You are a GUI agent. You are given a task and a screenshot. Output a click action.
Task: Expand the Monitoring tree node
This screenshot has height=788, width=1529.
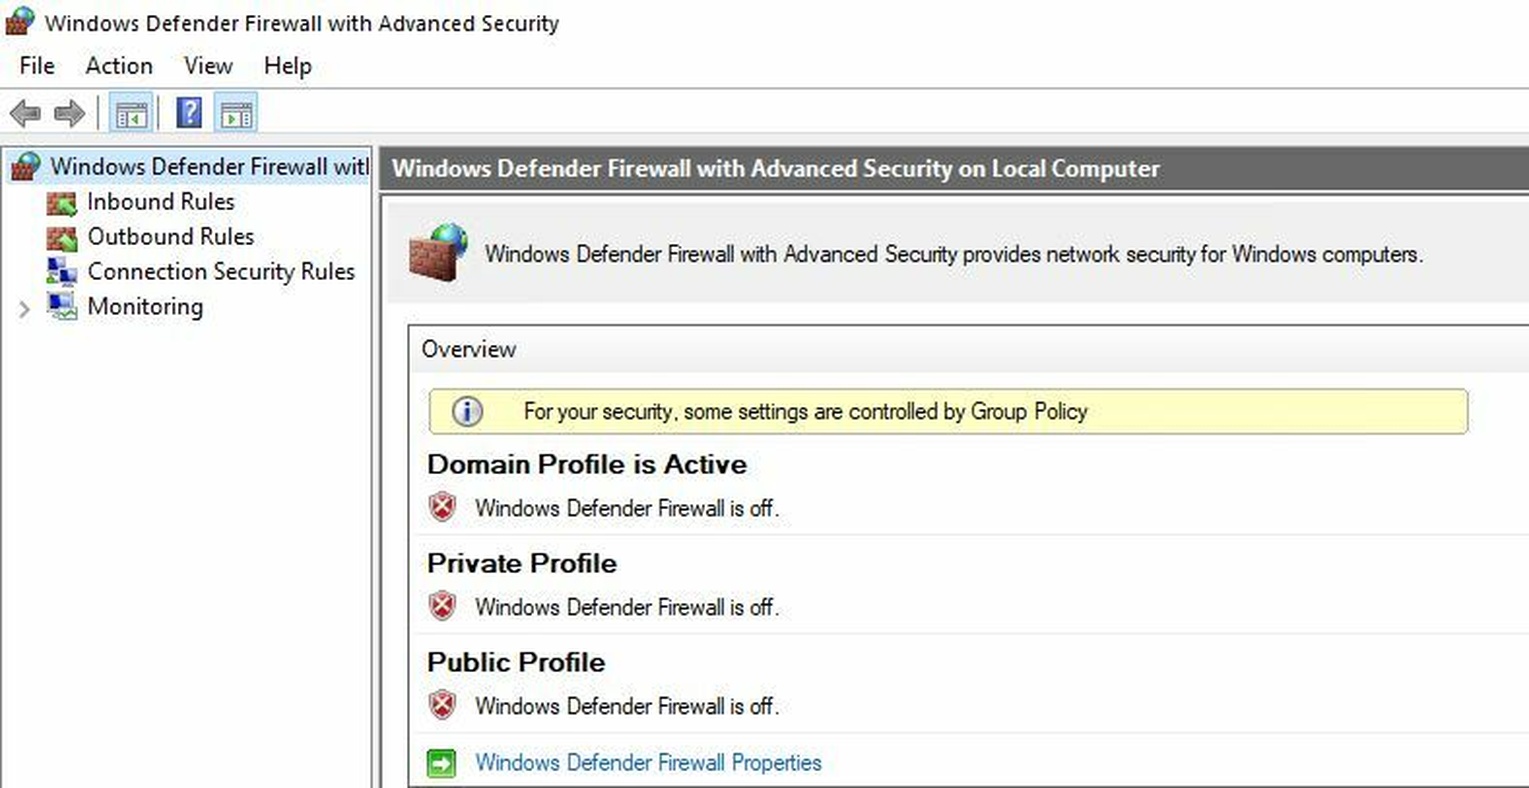point(24,309)
